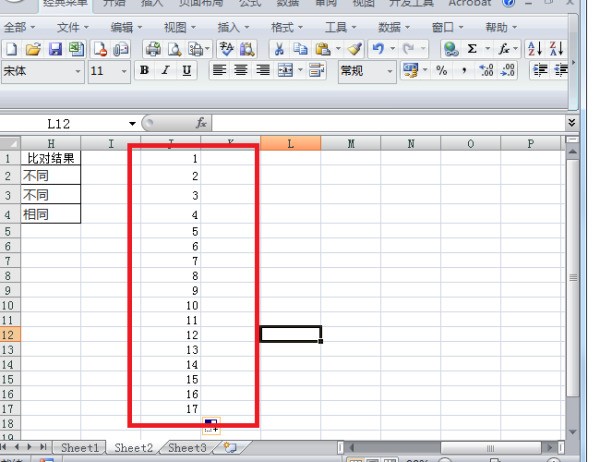Click the Name Box showing L12
Viewport: 600px width, 462px height.
[x=59, y=124]
